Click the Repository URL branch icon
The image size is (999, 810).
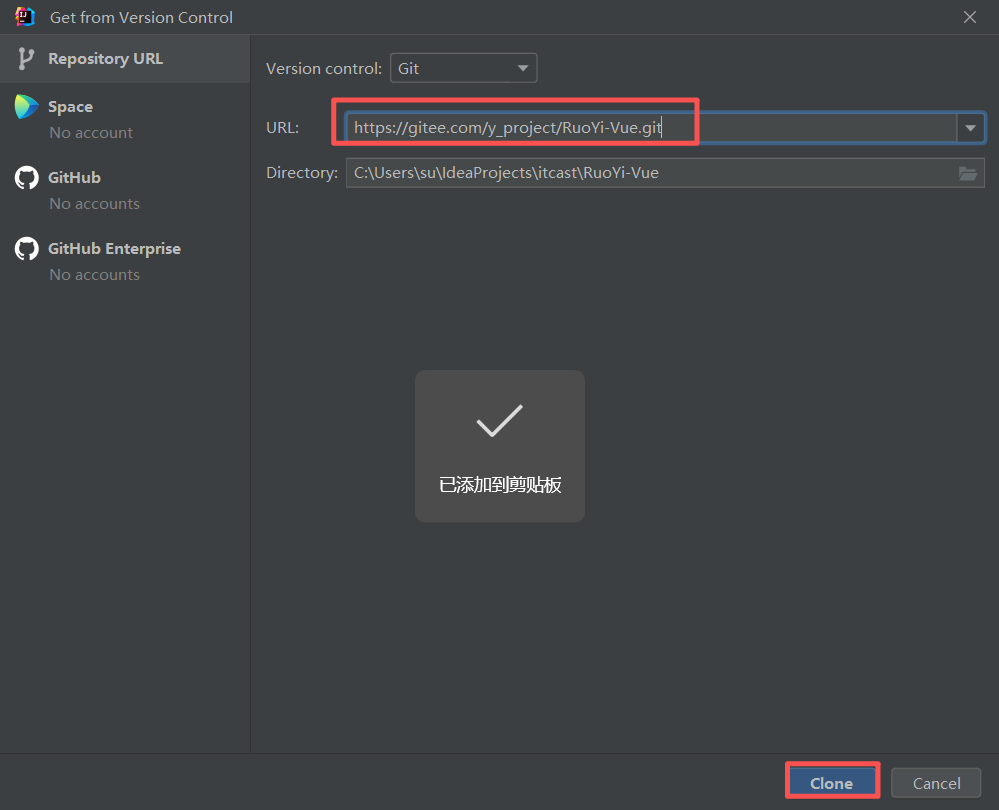click(x=25, y=59)
